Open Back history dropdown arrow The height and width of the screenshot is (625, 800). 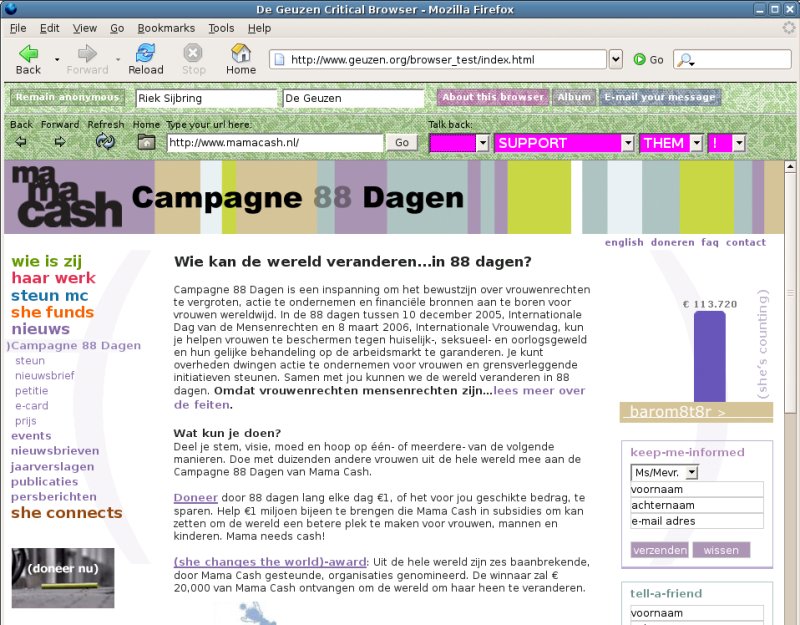coord(57,60)
